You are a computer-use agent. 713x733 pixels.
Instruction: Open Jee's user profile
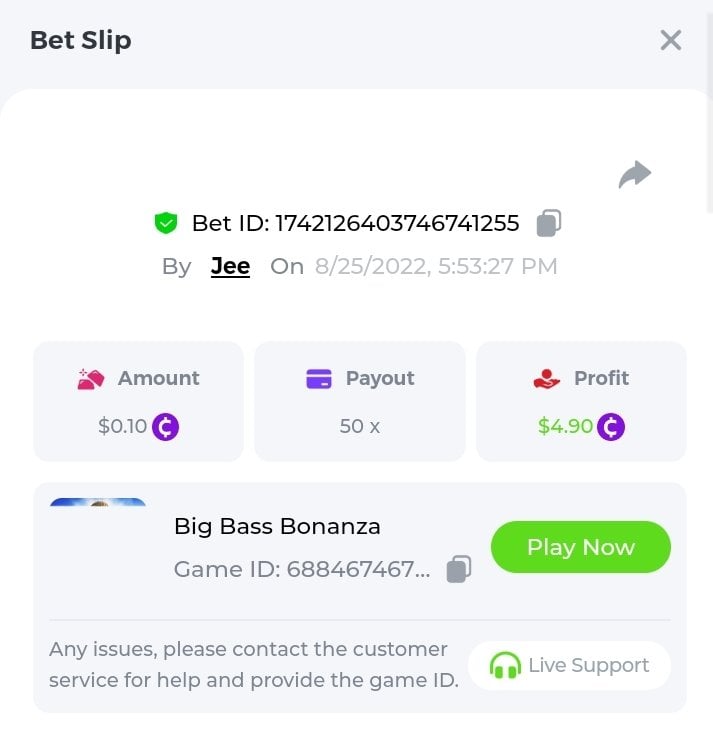[230, 266]
